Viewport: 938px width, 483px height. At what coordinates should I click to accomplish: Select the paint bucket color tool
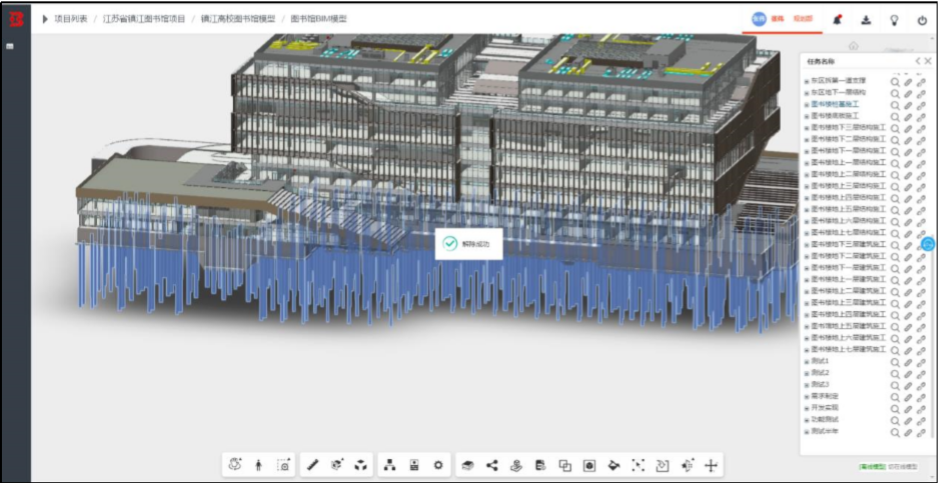click(614, 465)
